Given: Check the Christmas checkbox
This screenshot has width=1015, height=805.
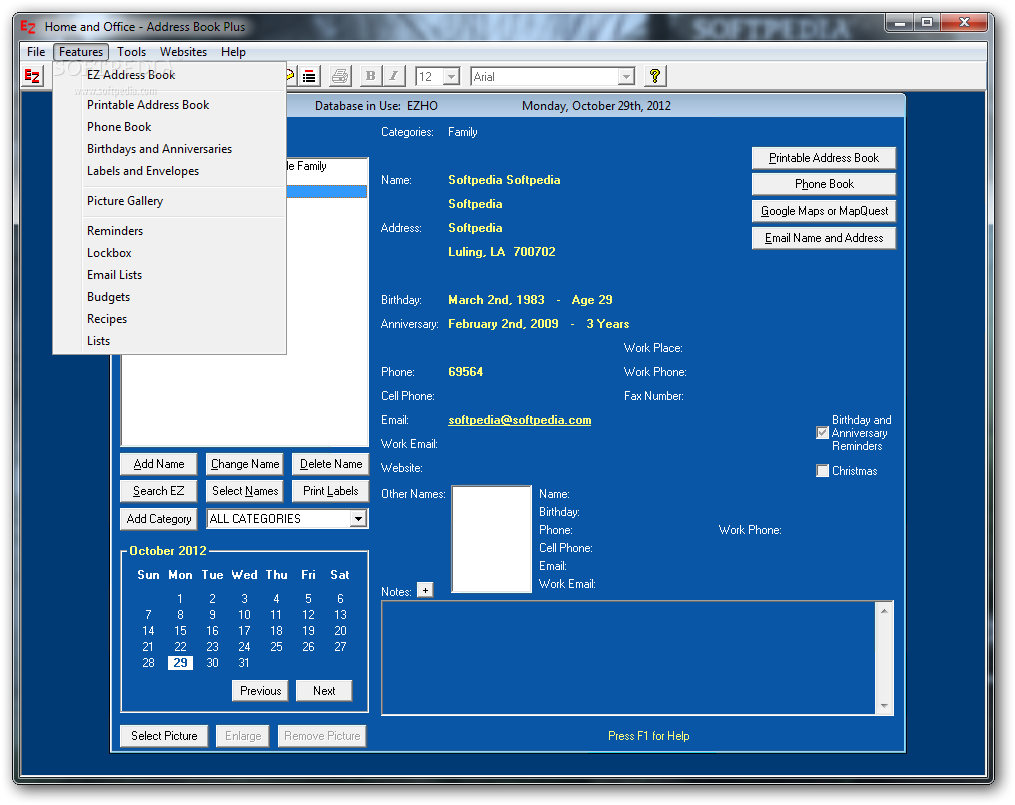Looking at the screenshot, I should [823, 471].
